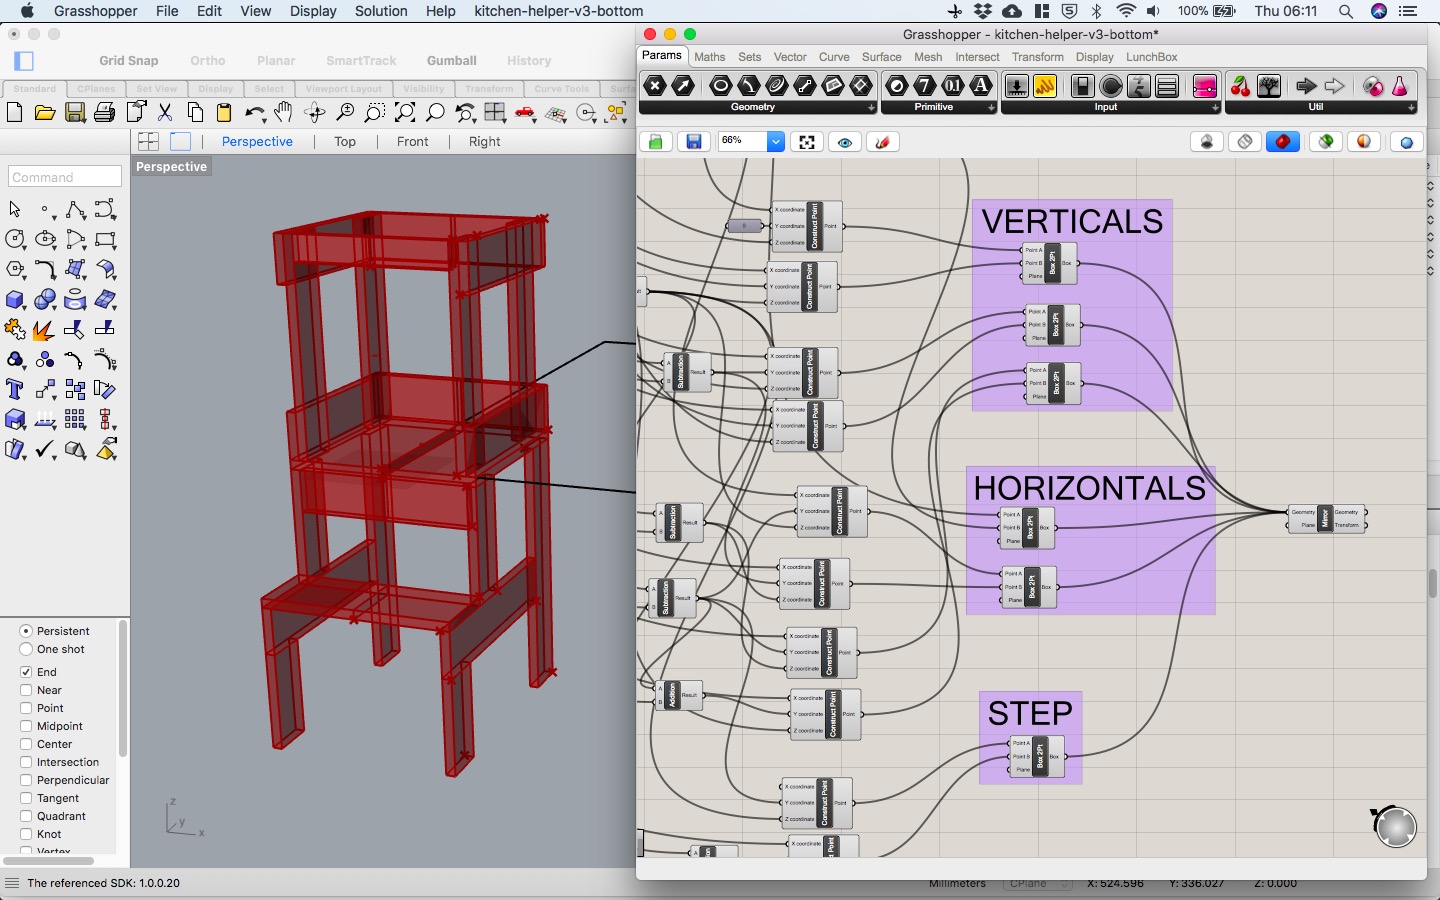Viewport: 1440px width, 900px height.
Task: Expand the Input panel dropdown arrow
Action: (1215, 107)
